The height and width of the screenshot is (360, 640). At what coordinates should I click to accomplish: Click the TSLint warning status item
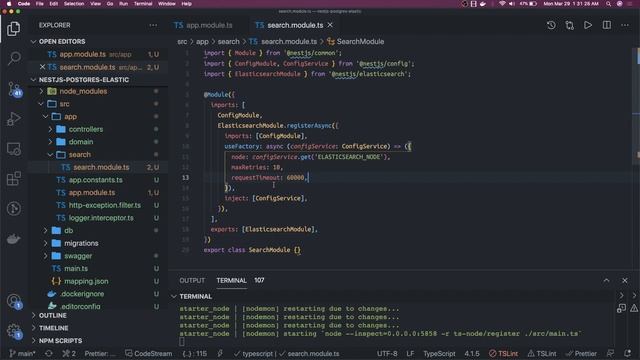pos(542,353)
